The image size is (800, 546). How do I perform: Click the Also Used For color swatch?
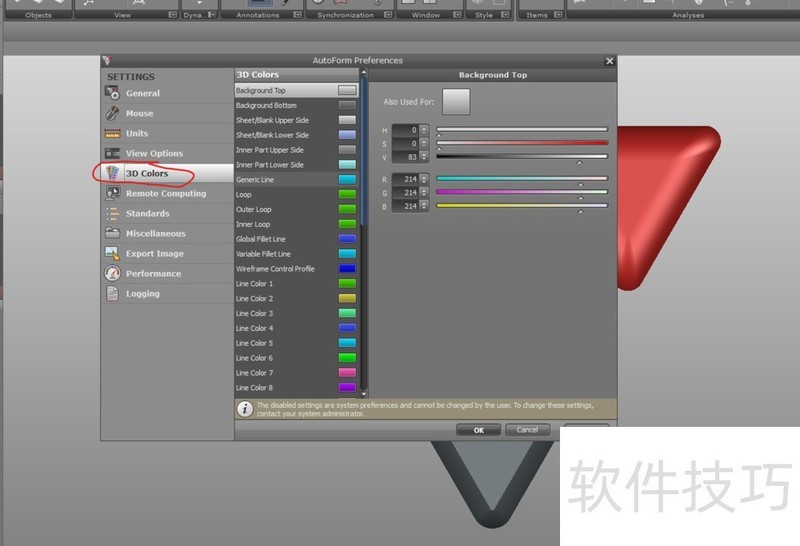pyautogui.click(x=456, y=102)
